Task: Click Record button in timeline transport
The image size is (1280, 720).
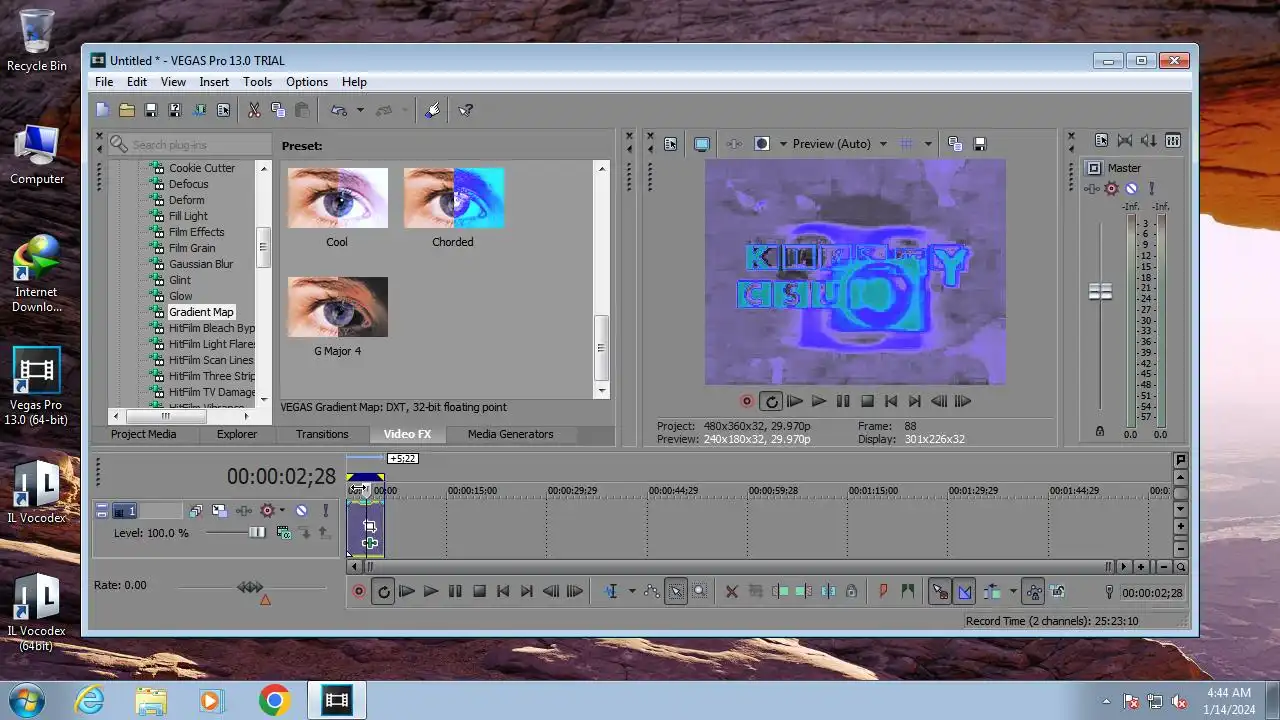Action: pyautogui.click(x=359, y=592)
